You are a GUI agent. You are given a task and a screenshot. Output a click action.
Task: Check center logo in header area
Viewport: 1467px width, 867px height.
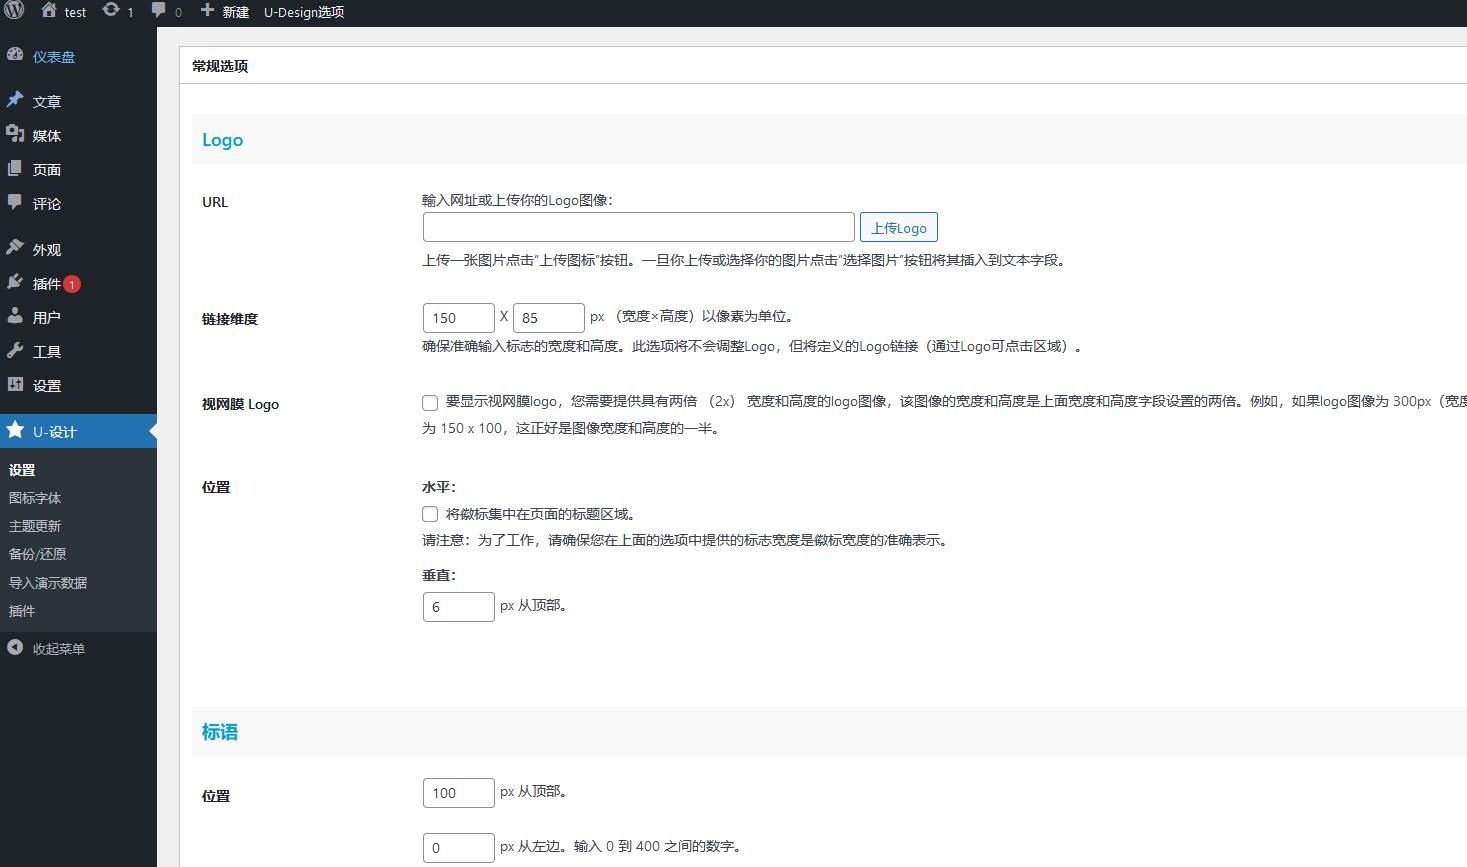coord(430,514)
